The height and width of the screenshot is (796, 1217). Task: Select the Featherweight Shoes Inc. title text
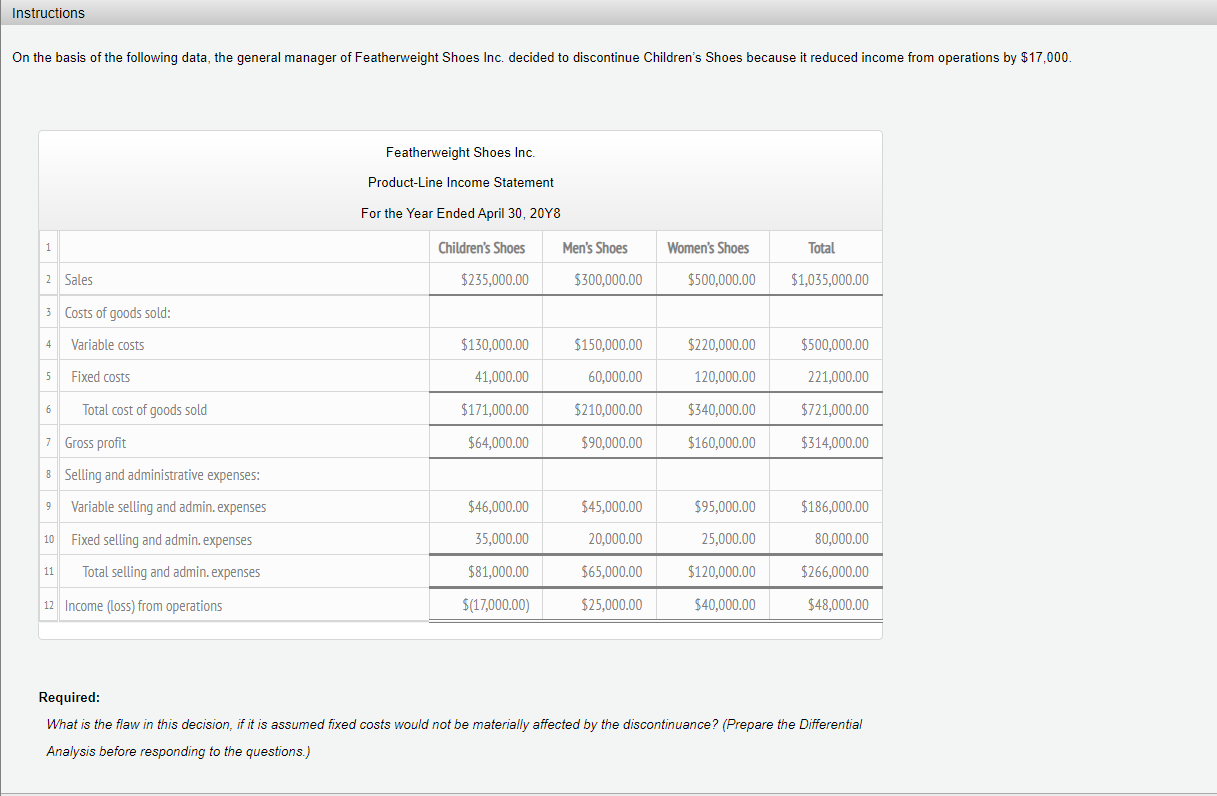tap(459, 152)
